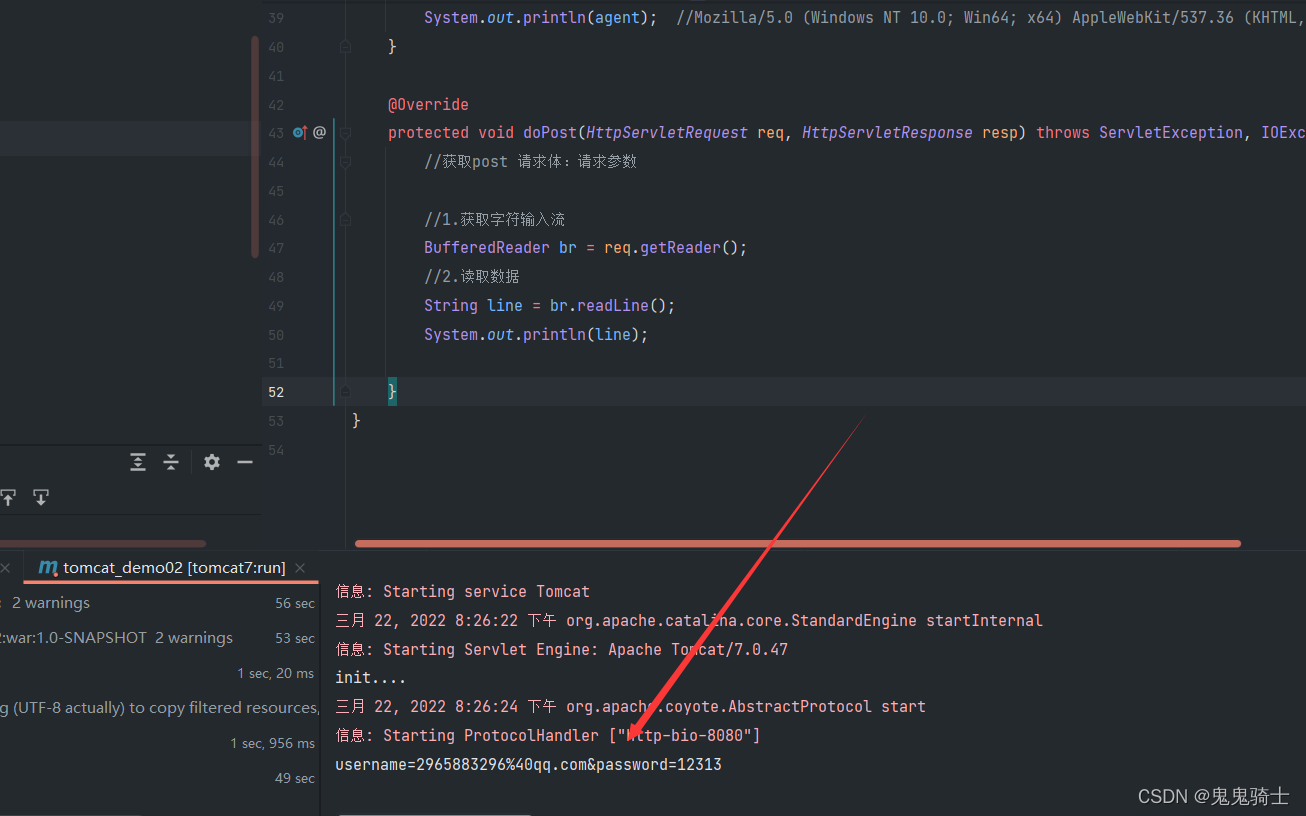Click the down-arrow navigate icon in run toolbar

pos(41,497)
